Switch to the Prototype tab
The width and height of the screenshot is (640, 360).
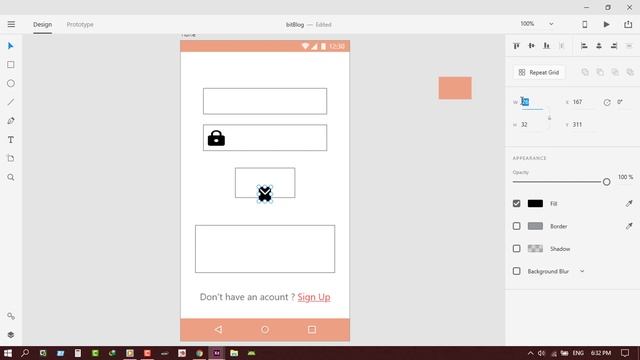(80, 24)
